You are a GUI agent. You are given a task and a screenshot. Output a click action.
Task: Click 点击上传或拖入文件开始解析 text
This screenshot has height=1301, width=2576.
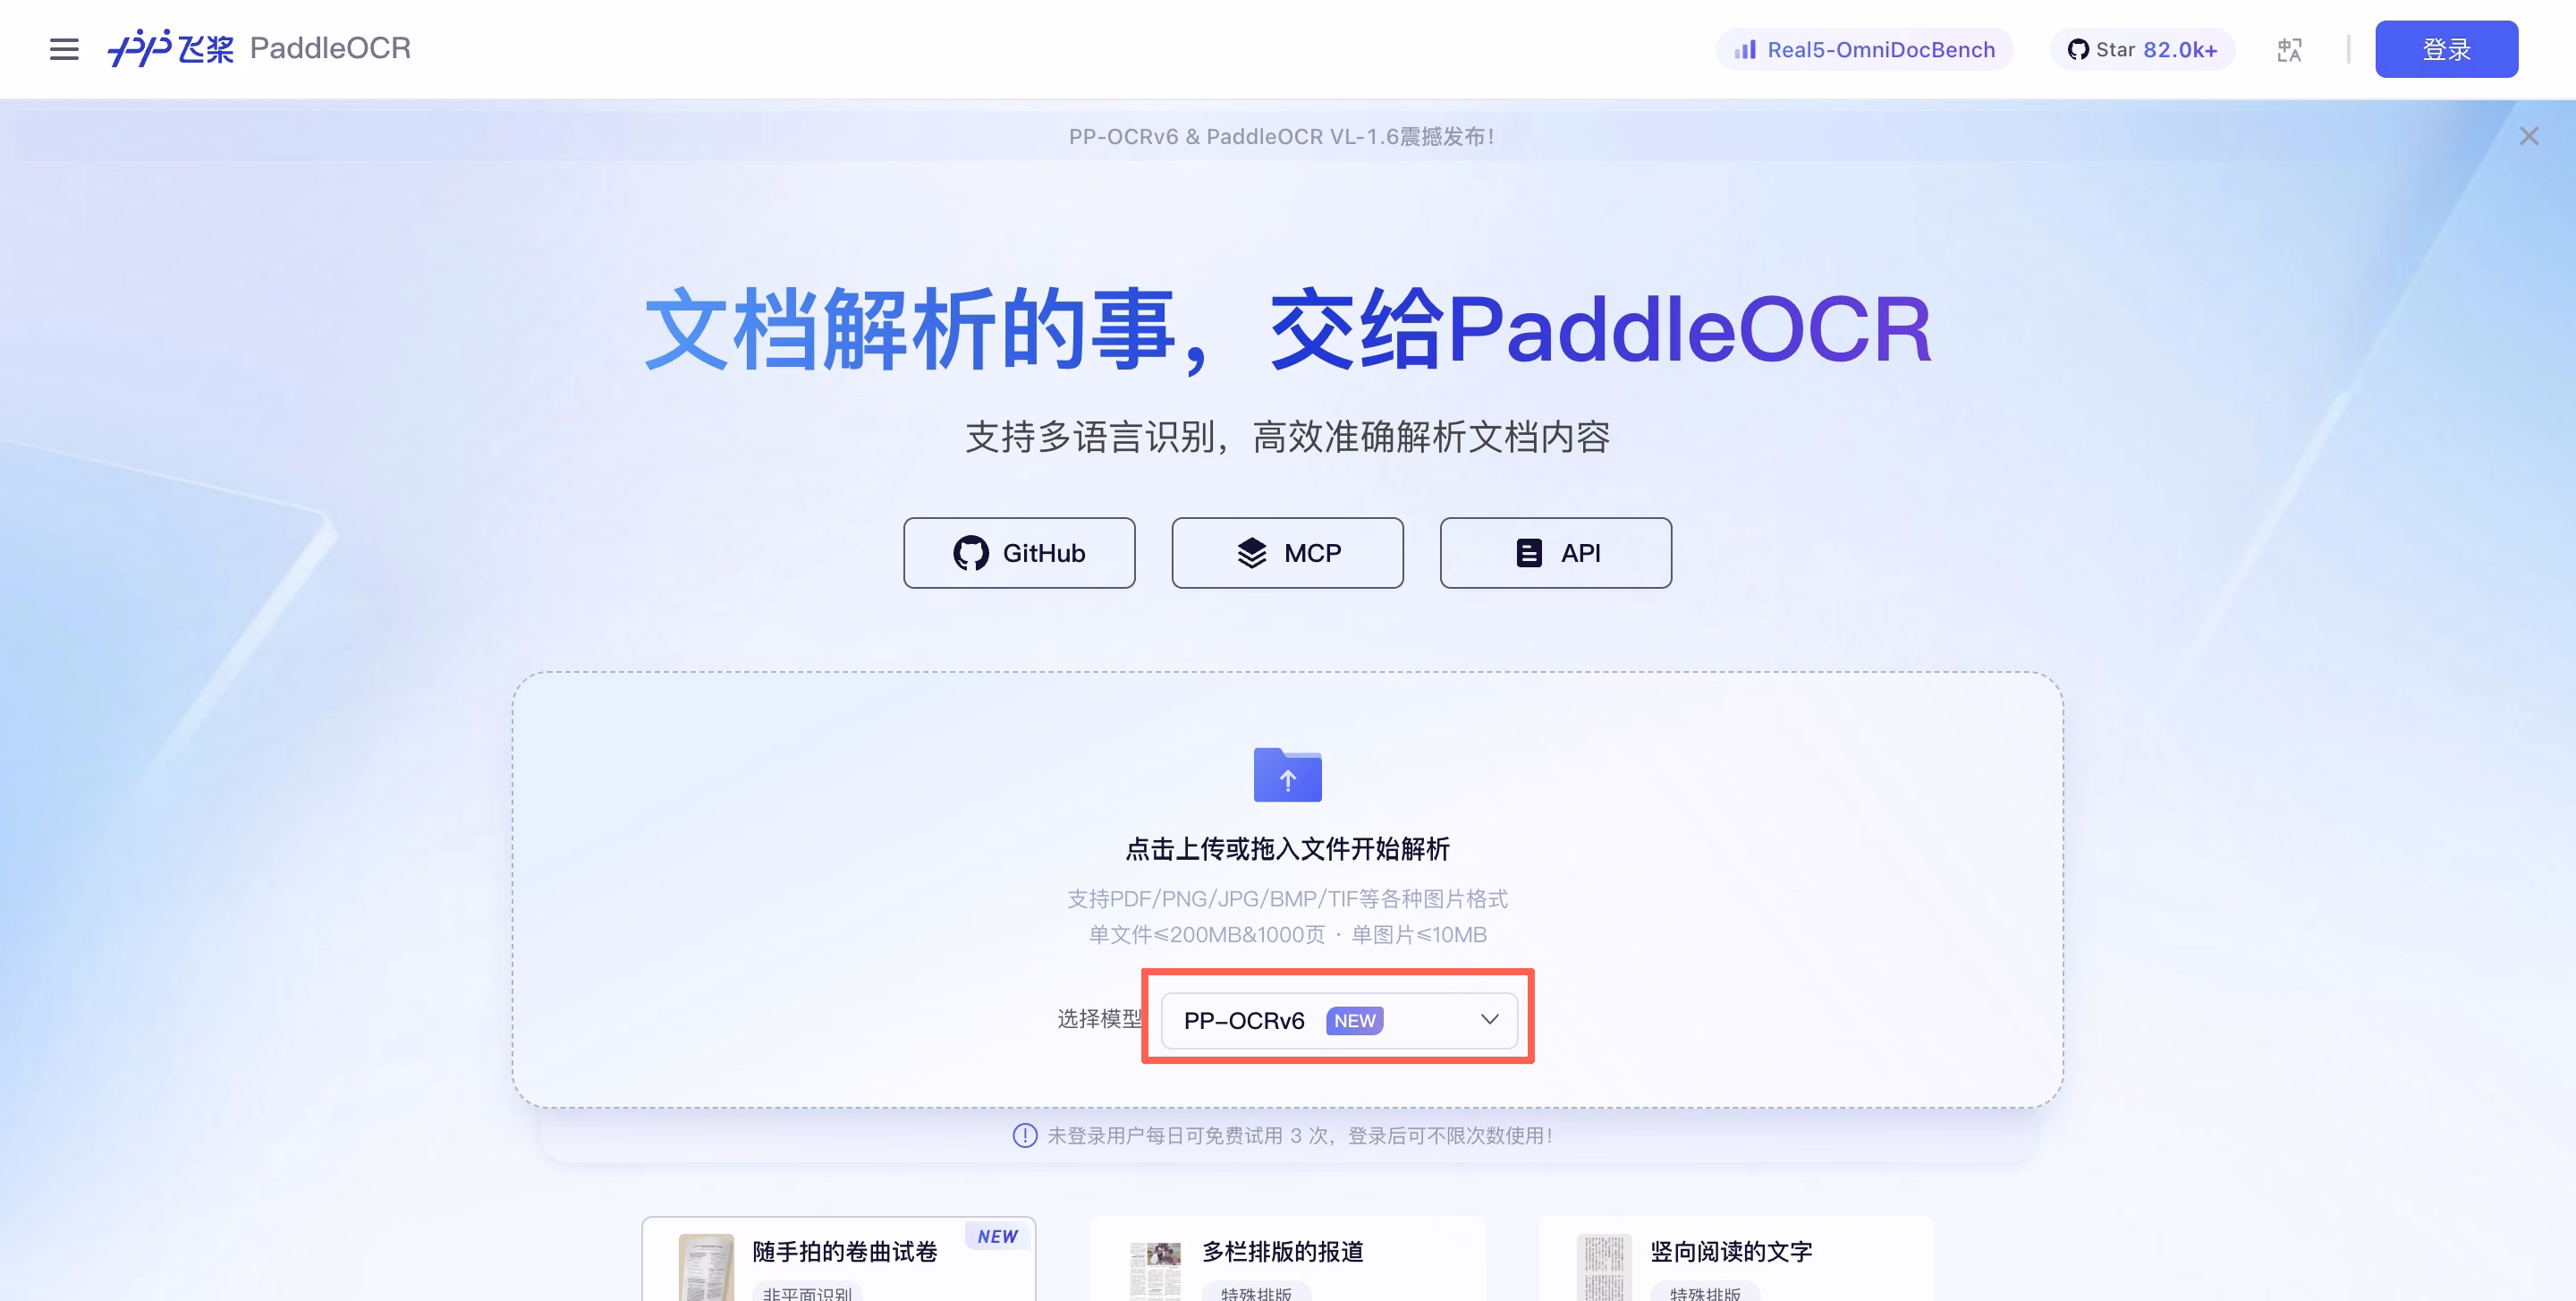point(1287,849)
